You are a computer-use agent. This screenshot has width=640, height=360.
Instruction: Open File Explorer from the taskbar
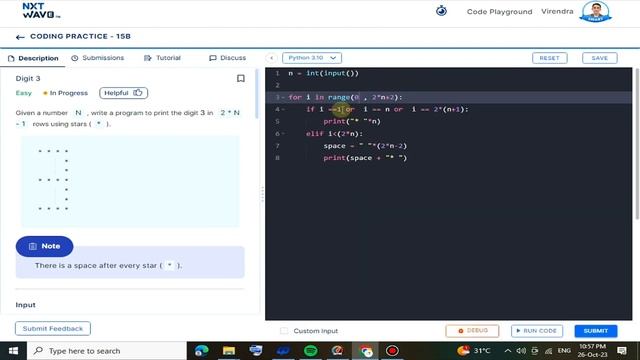pyautogui.click(x=229, y=351)
